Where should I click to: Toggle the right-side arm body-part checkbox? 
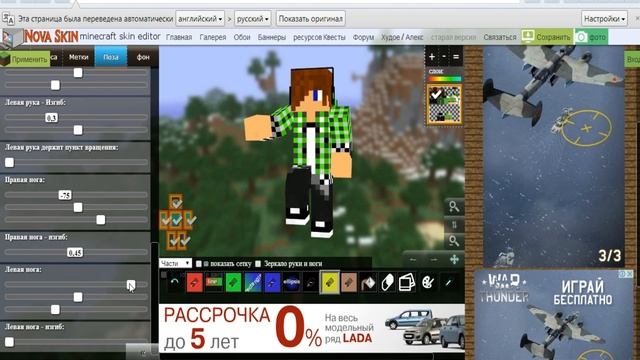point(189,220)
